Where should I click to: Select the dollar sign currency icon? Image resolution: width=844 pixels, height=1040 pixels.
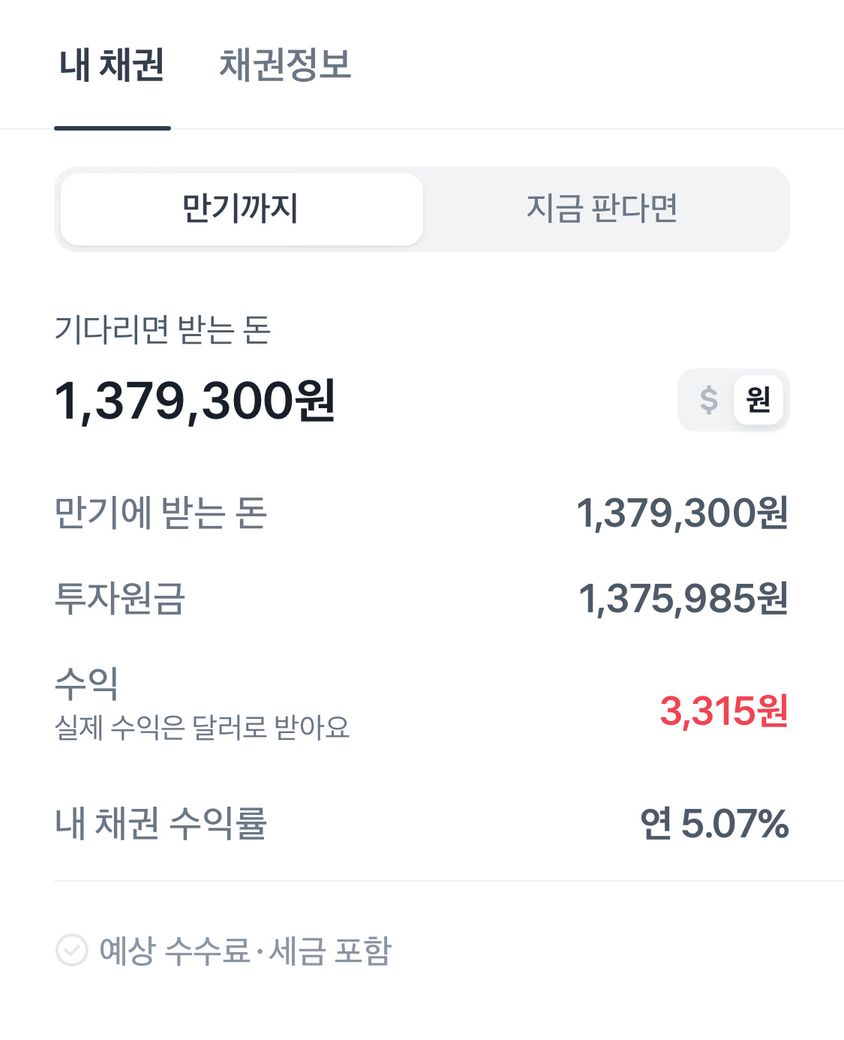pos(708,400)
